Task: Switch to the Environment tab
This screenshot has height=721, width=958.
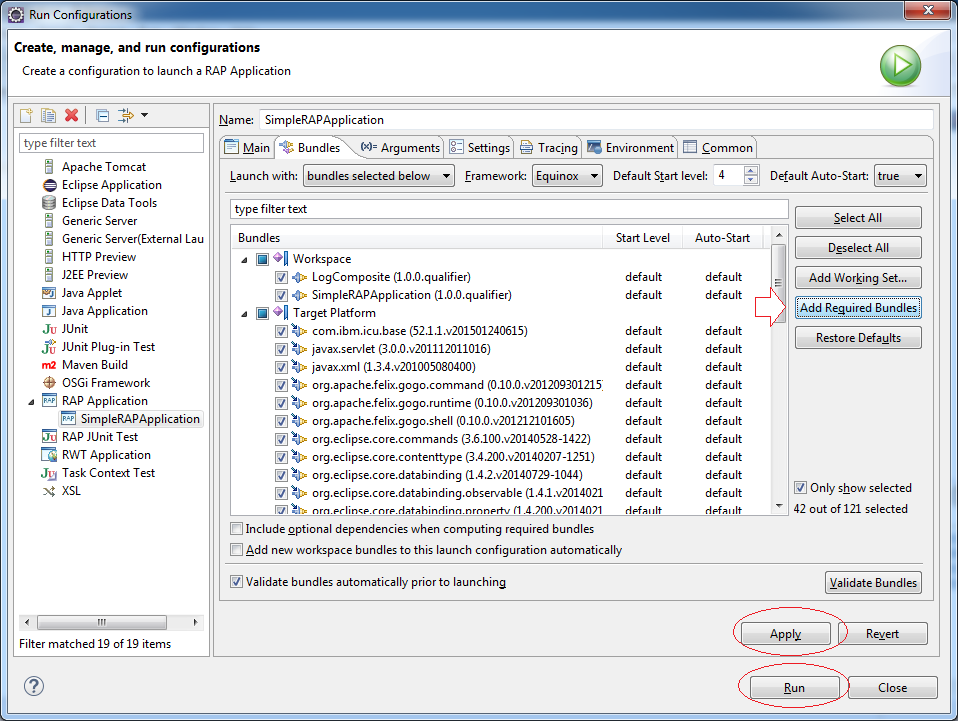Action: (631, 147)
